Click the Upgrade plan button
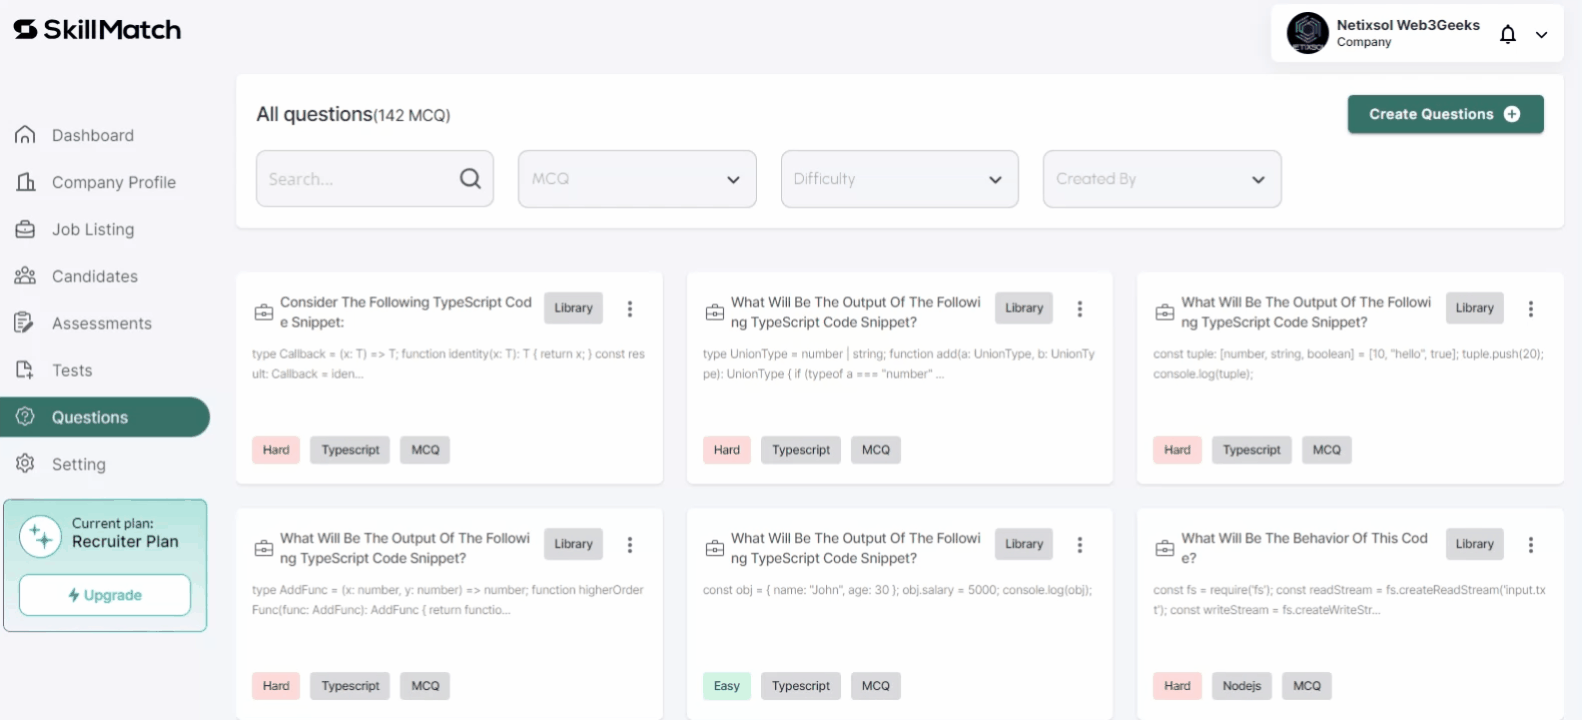Screen dimensions: 1582x720 [x=105, y=595]
